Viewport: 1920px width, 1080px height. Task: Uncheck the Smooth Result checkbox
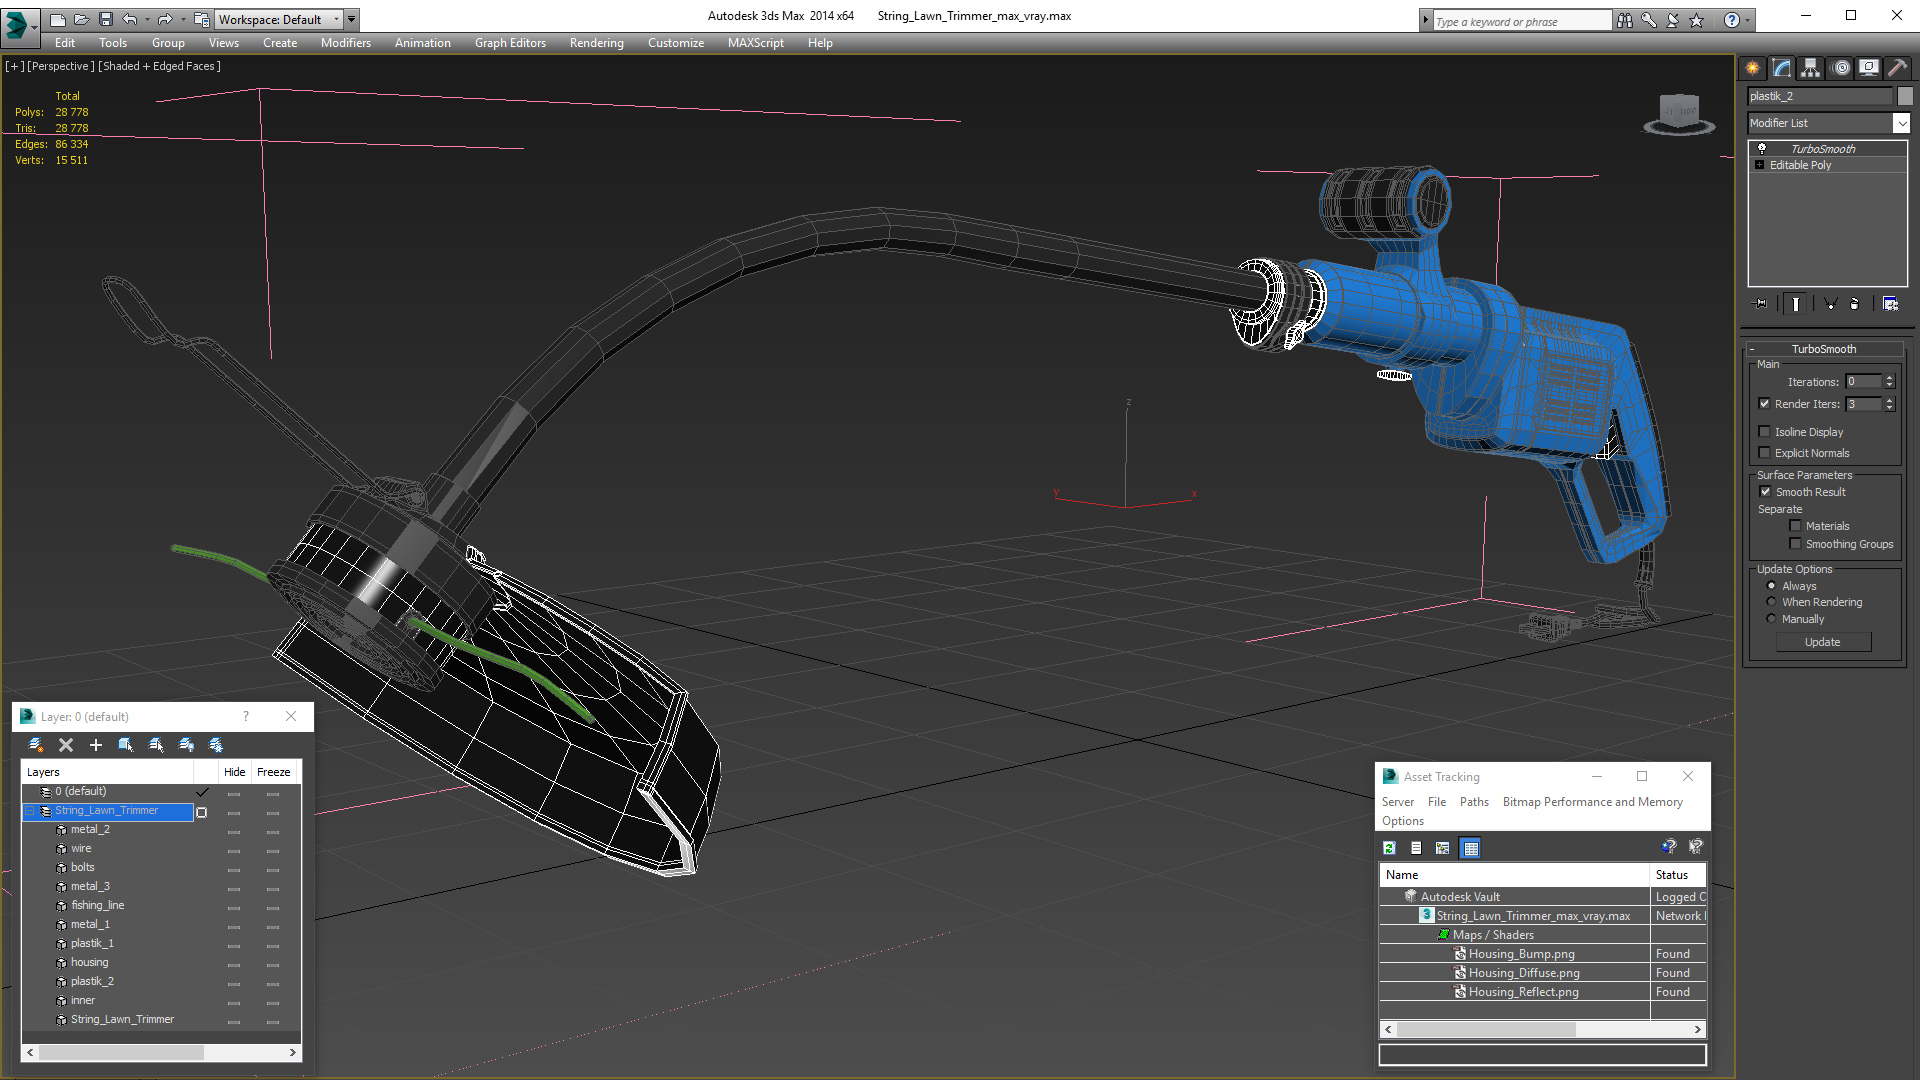[x=1765, y=492]
